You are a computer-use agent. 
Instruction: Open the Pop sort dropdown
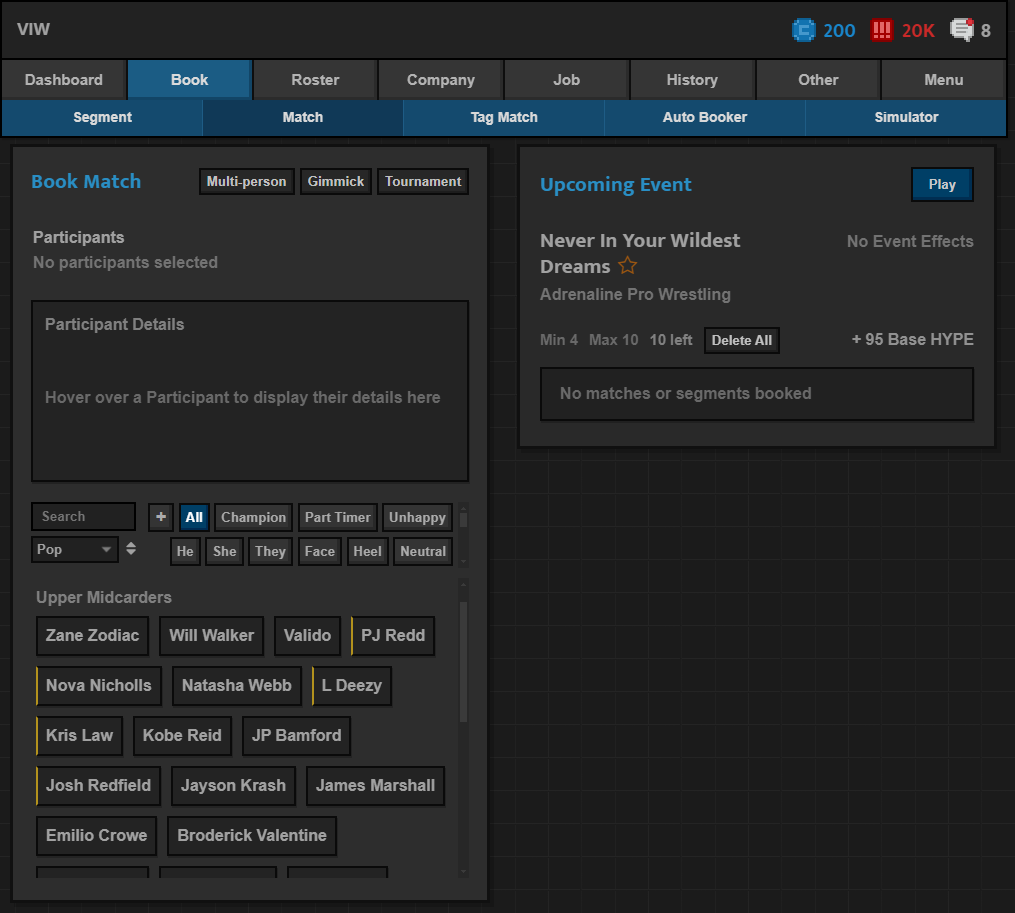[x=74, y=549]
